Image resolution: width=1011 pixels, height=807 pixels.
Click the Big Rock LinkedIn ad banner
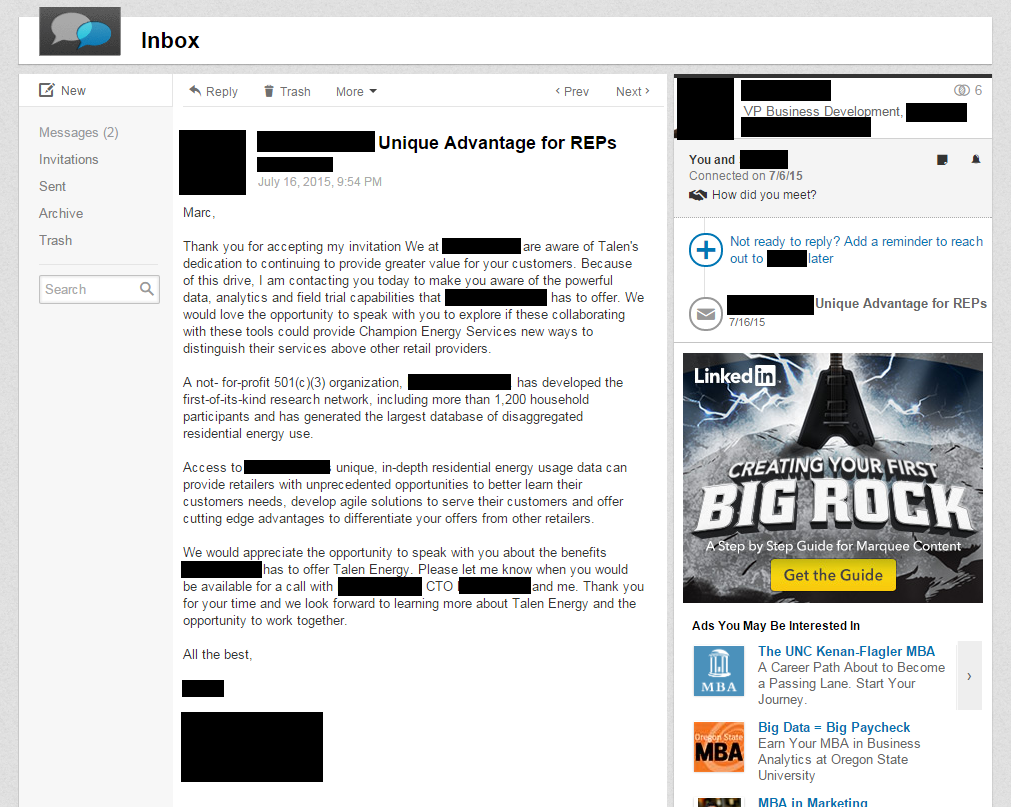pos(833,478)
